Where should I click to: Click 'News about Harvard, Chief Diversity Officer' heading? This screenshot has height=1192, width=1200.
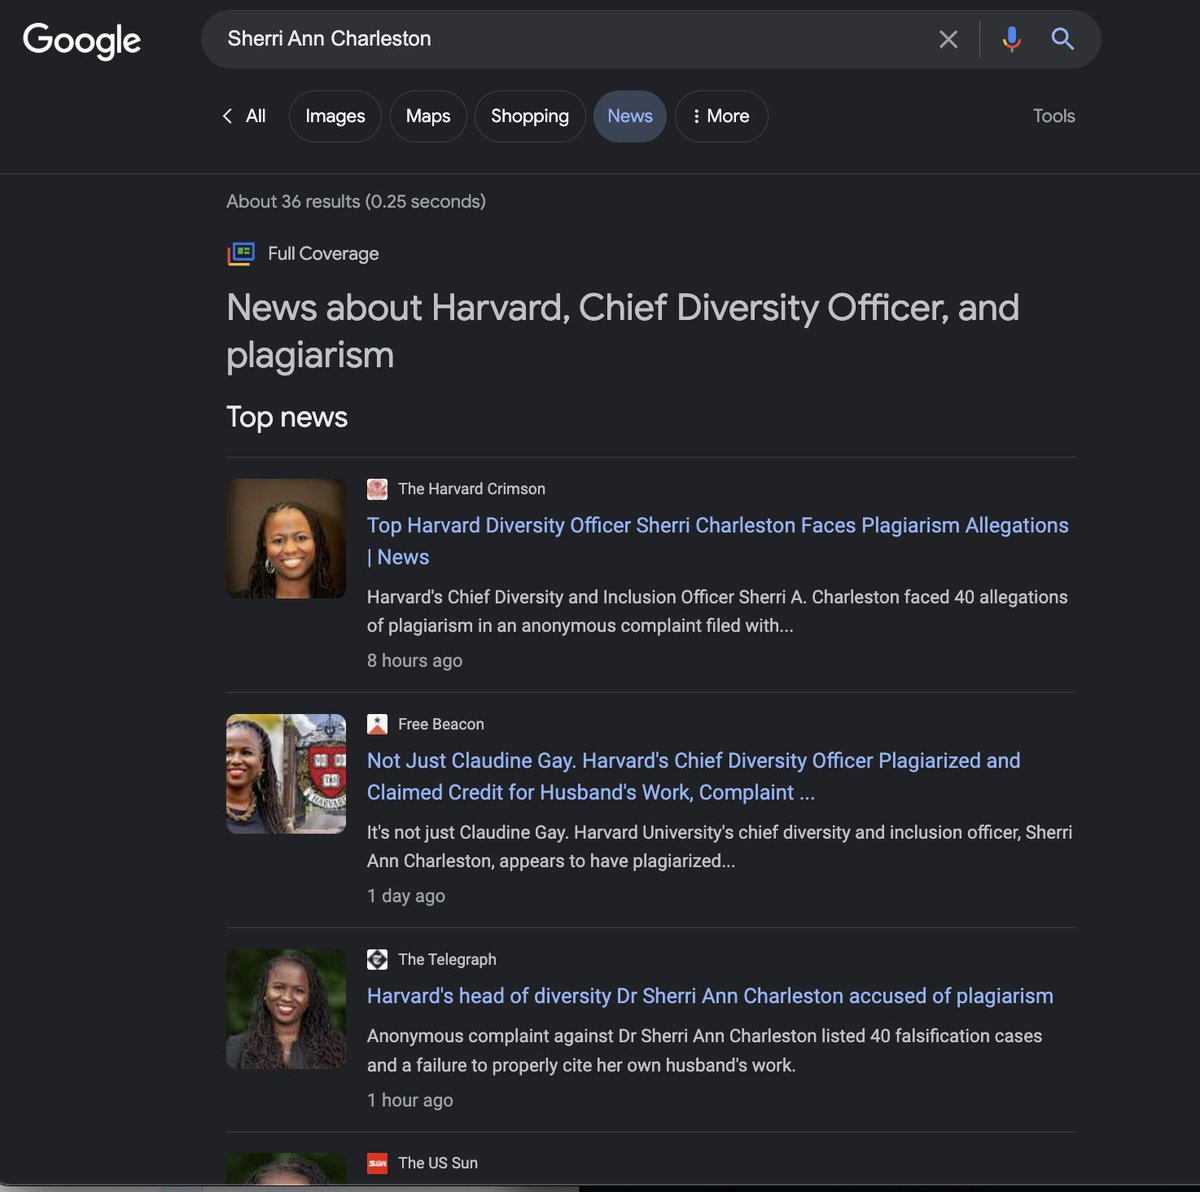coord(623,331)
